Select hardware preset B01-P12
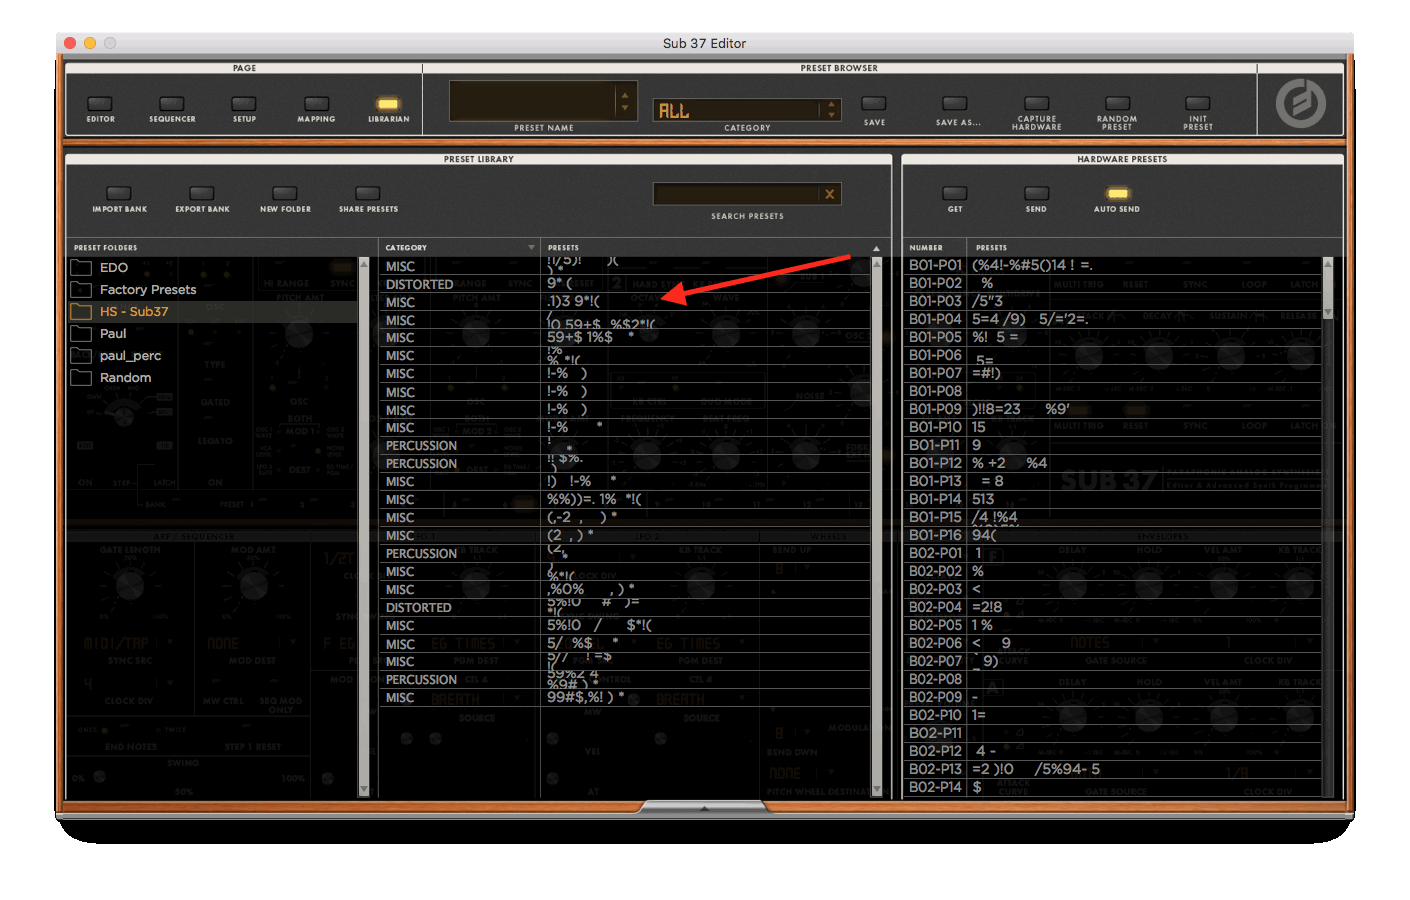The width and height of the screenshot is (1410, 900). pos(1113,464)
